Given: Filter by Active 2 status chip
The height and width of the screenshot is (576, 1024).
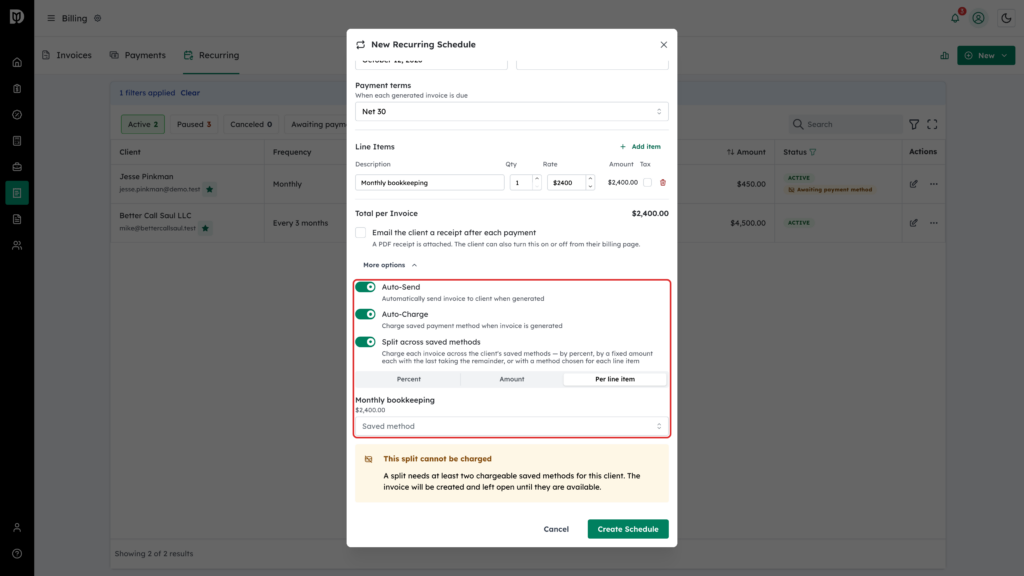Looking at the screenshot, I should (x=142, y=124).
